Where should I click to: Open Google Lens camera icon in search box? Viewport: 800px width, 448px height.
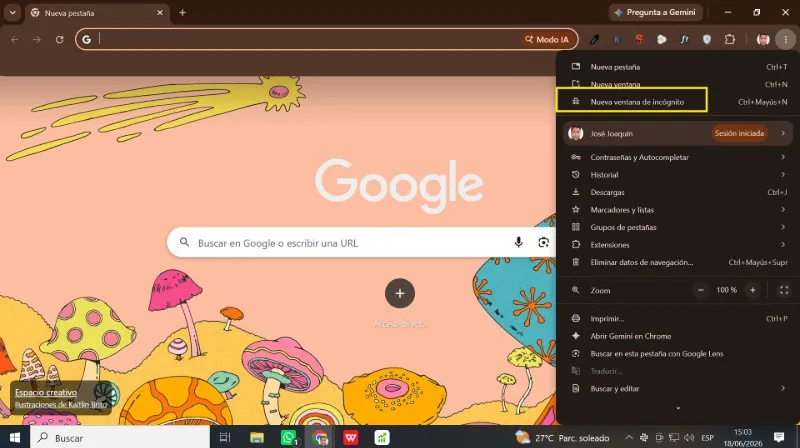(x=543, y=242)
